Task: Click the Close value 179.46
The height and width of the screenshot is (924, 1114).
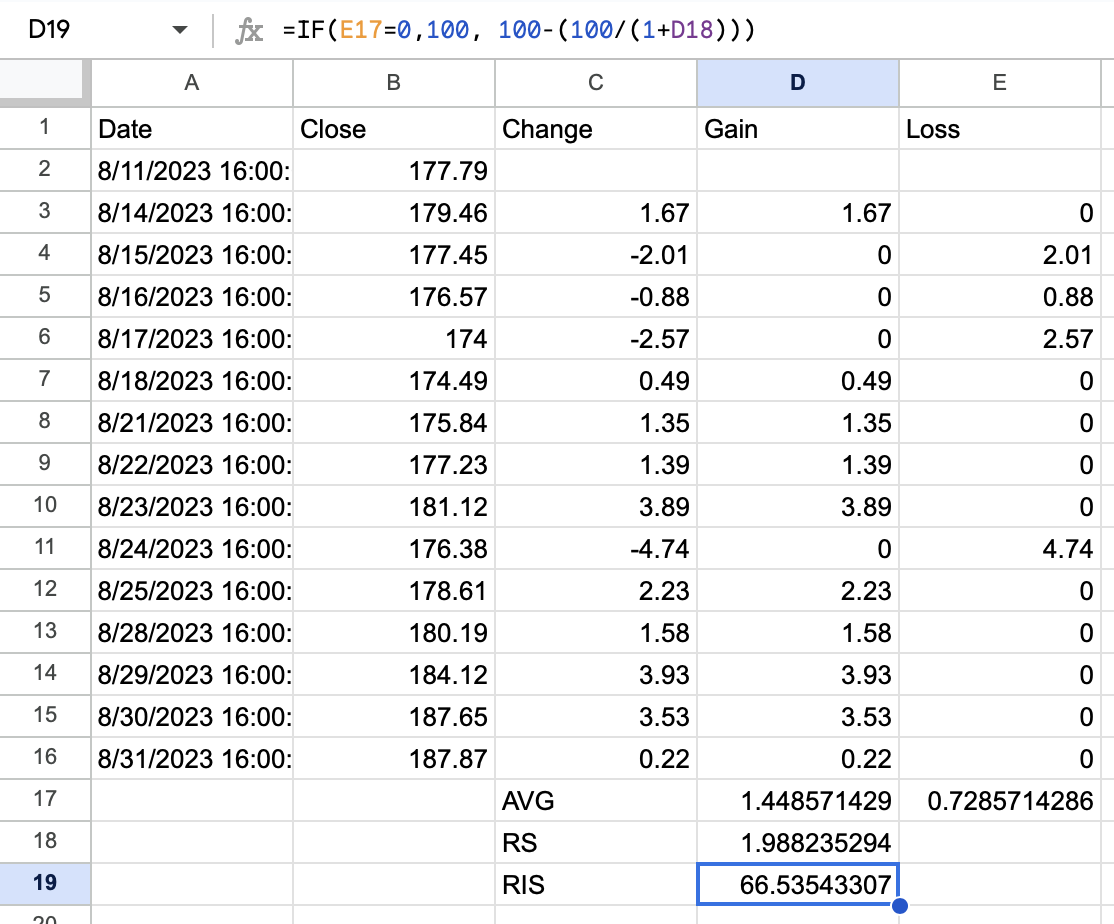Action: [394, 212]
